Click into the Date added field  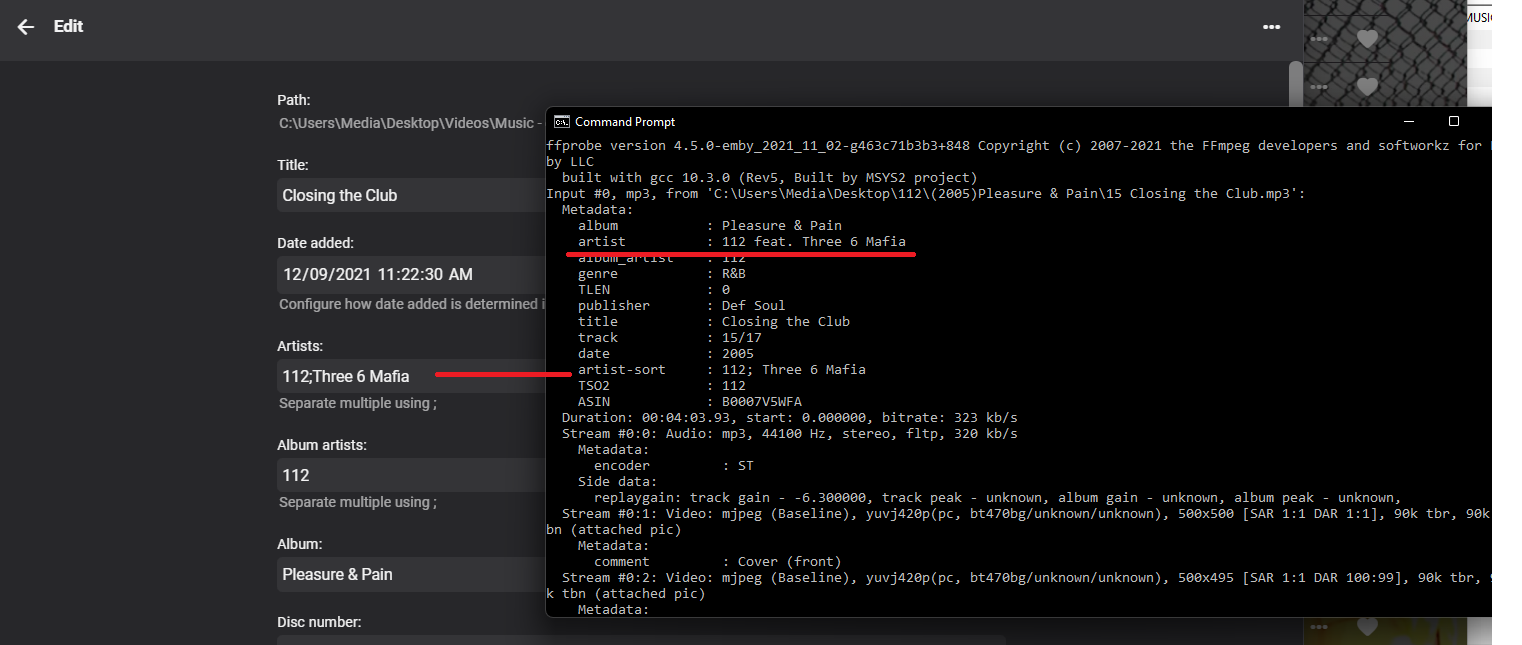(410, 274)
